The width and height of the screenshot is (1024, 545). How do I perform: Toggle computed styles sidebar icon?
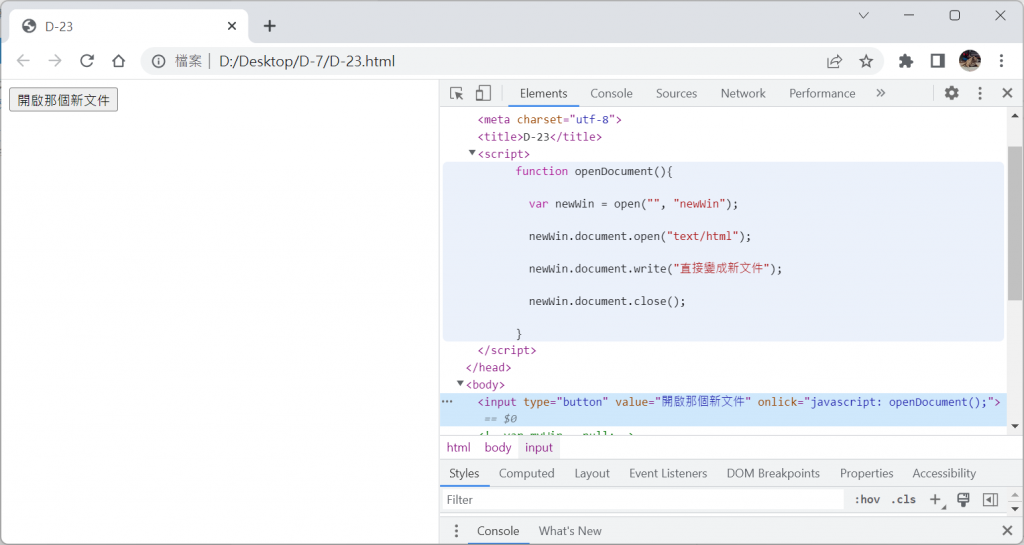point(990,500)
